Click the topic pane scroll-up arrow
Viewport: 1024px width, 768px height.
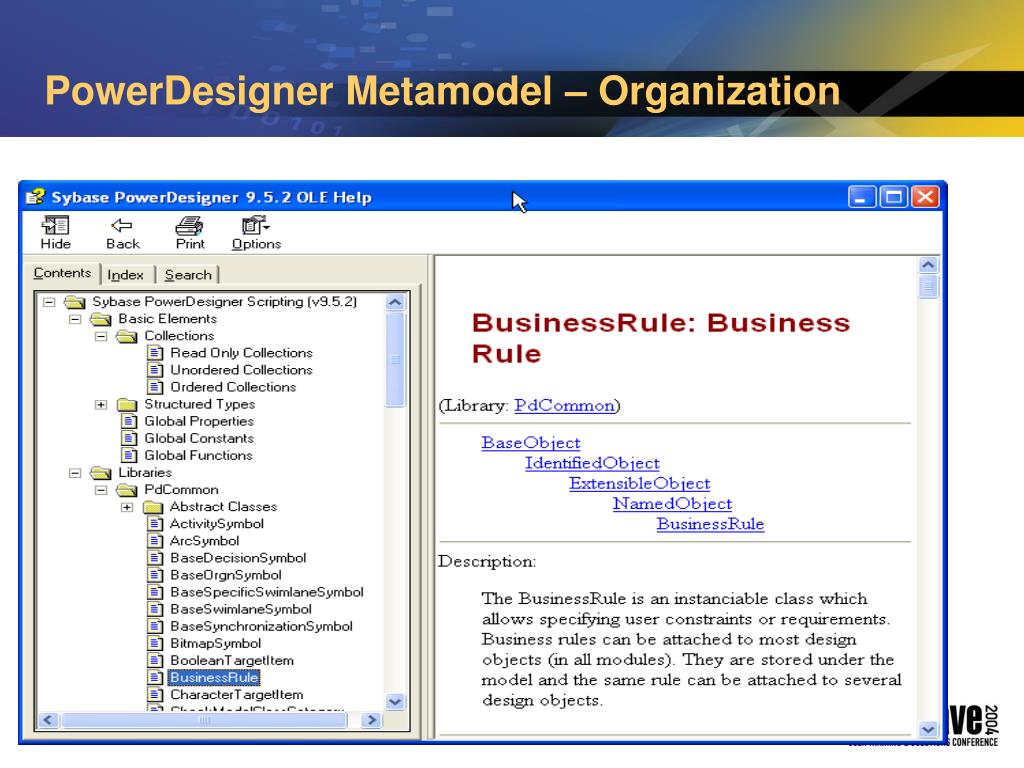point(928,264)
